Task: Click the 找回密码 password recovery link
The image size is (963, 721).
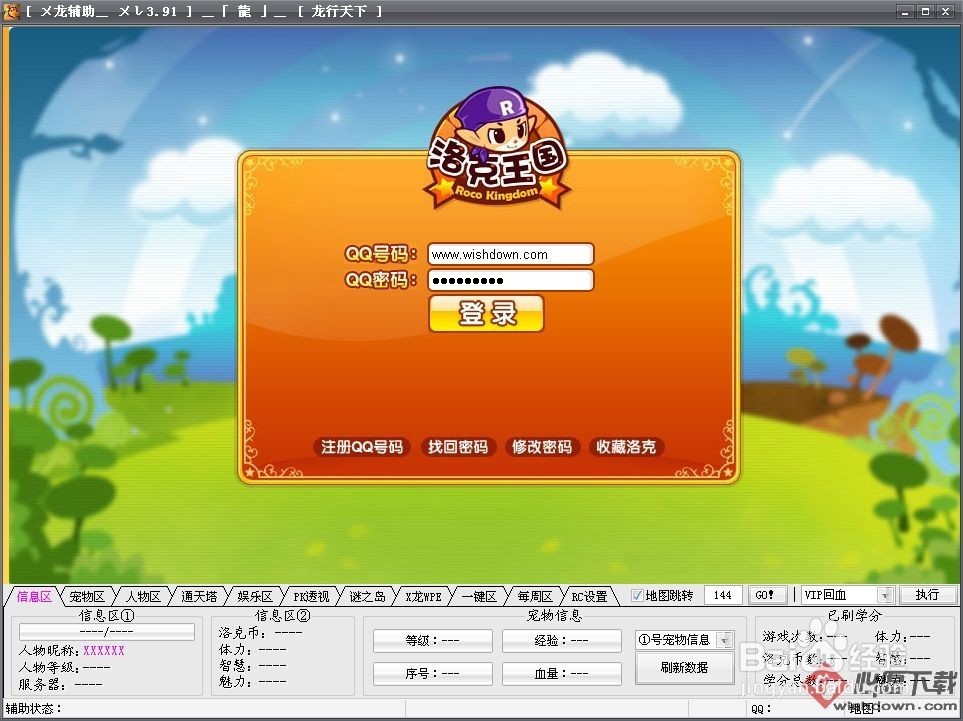Action: [458, 447]
